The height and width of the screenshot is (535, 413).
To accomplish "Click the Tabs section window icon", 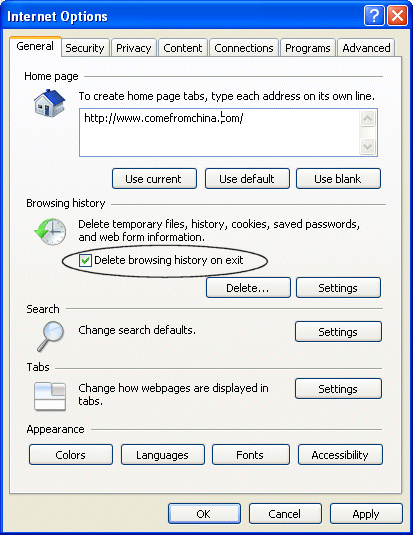I will coord(50,396).
